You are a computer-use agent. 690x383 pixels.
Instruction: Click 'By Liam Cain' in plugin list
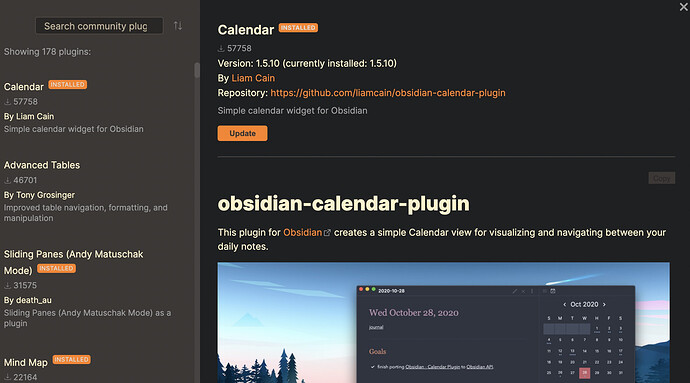tap(29, 117)
